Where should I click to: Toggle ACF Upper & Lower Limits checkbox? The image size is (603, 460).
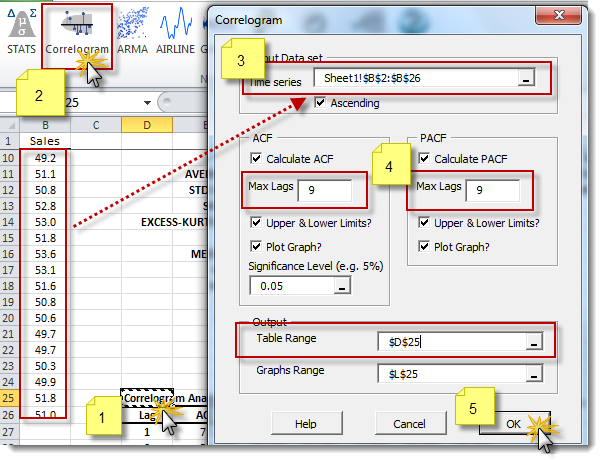point(256,223)
